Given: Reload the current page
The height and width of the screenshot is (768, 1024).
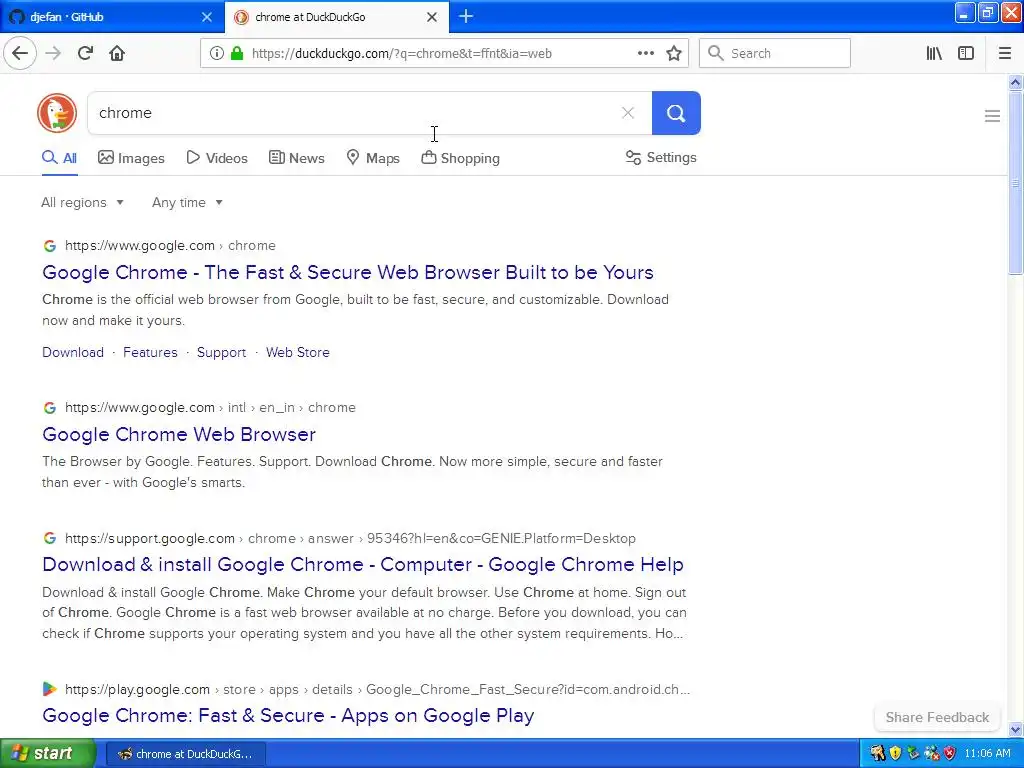Looking at the screenshot, I should pos(85,54).
